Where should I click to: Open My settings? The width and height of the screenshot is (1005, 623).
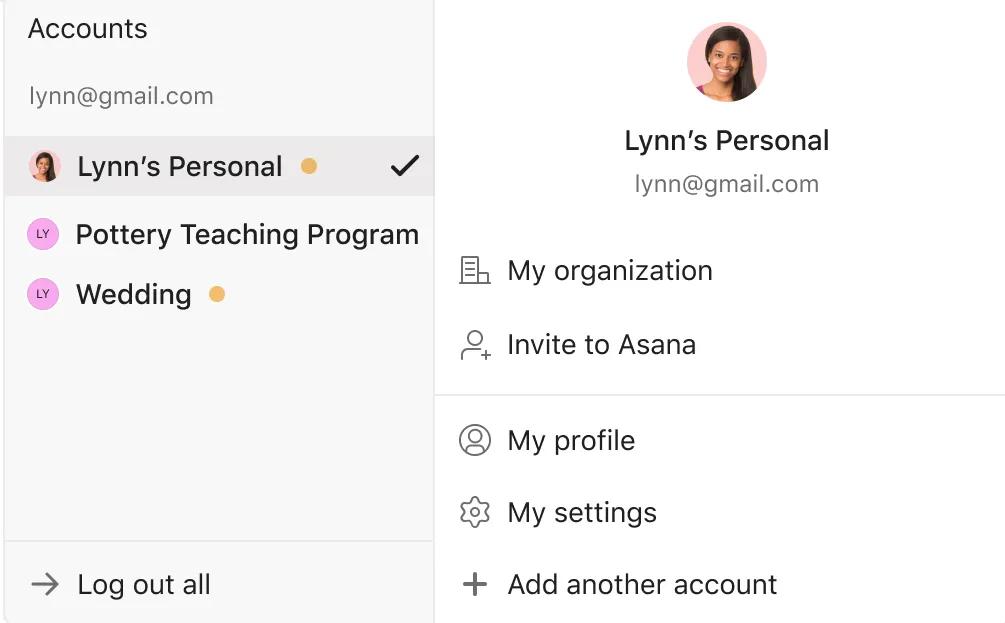point(582,513)
